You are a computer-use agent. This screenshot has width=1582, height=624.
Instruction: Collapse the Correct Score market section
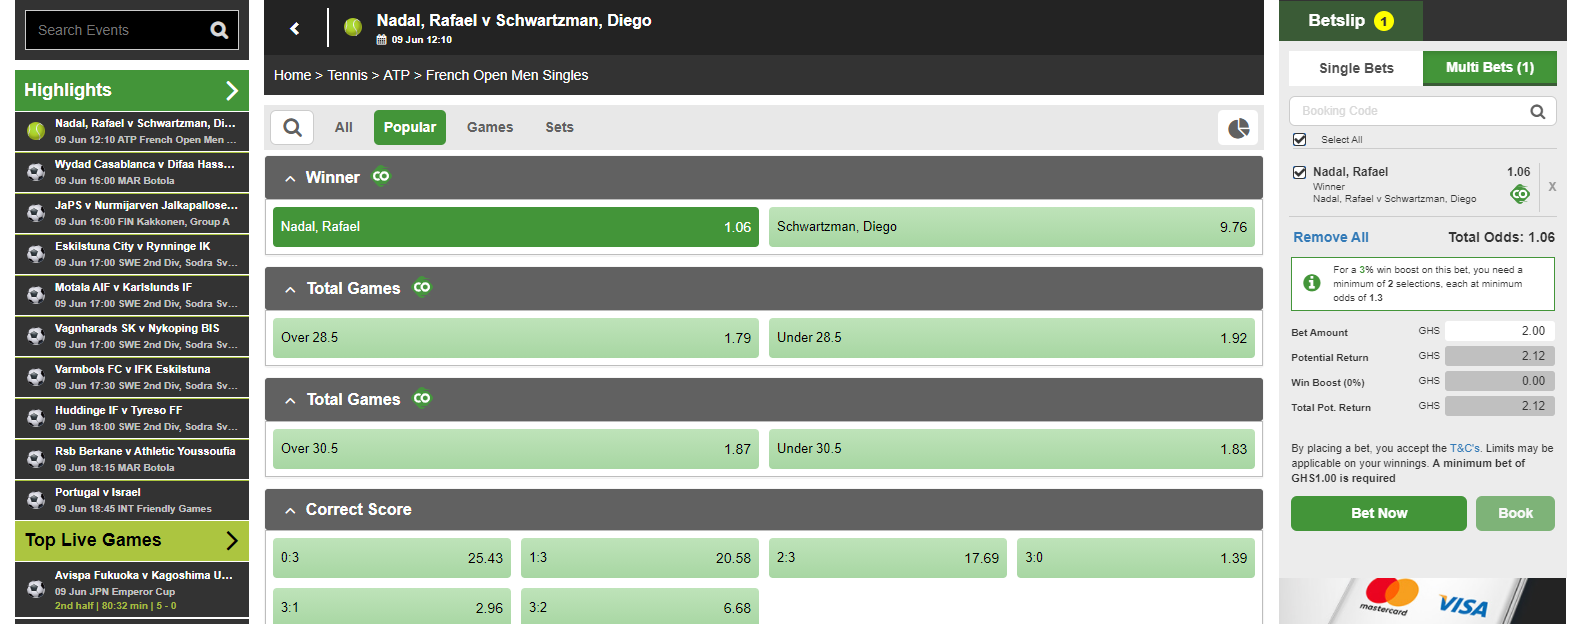290,511
